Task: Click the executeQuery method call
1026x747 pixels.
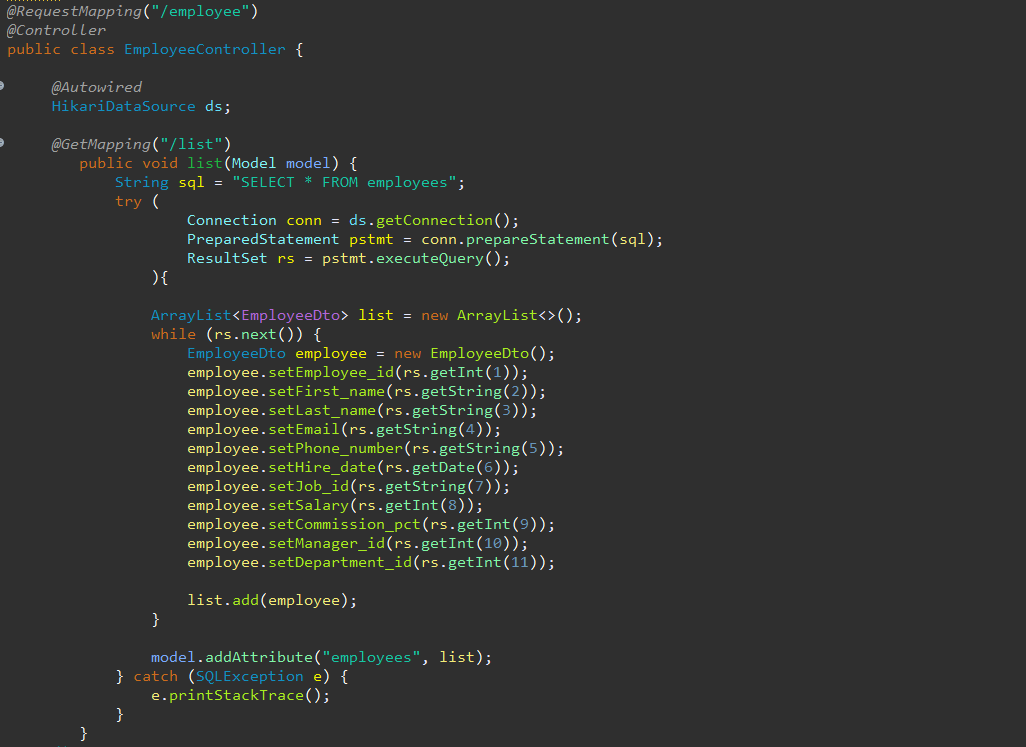Action: [429, 258]
